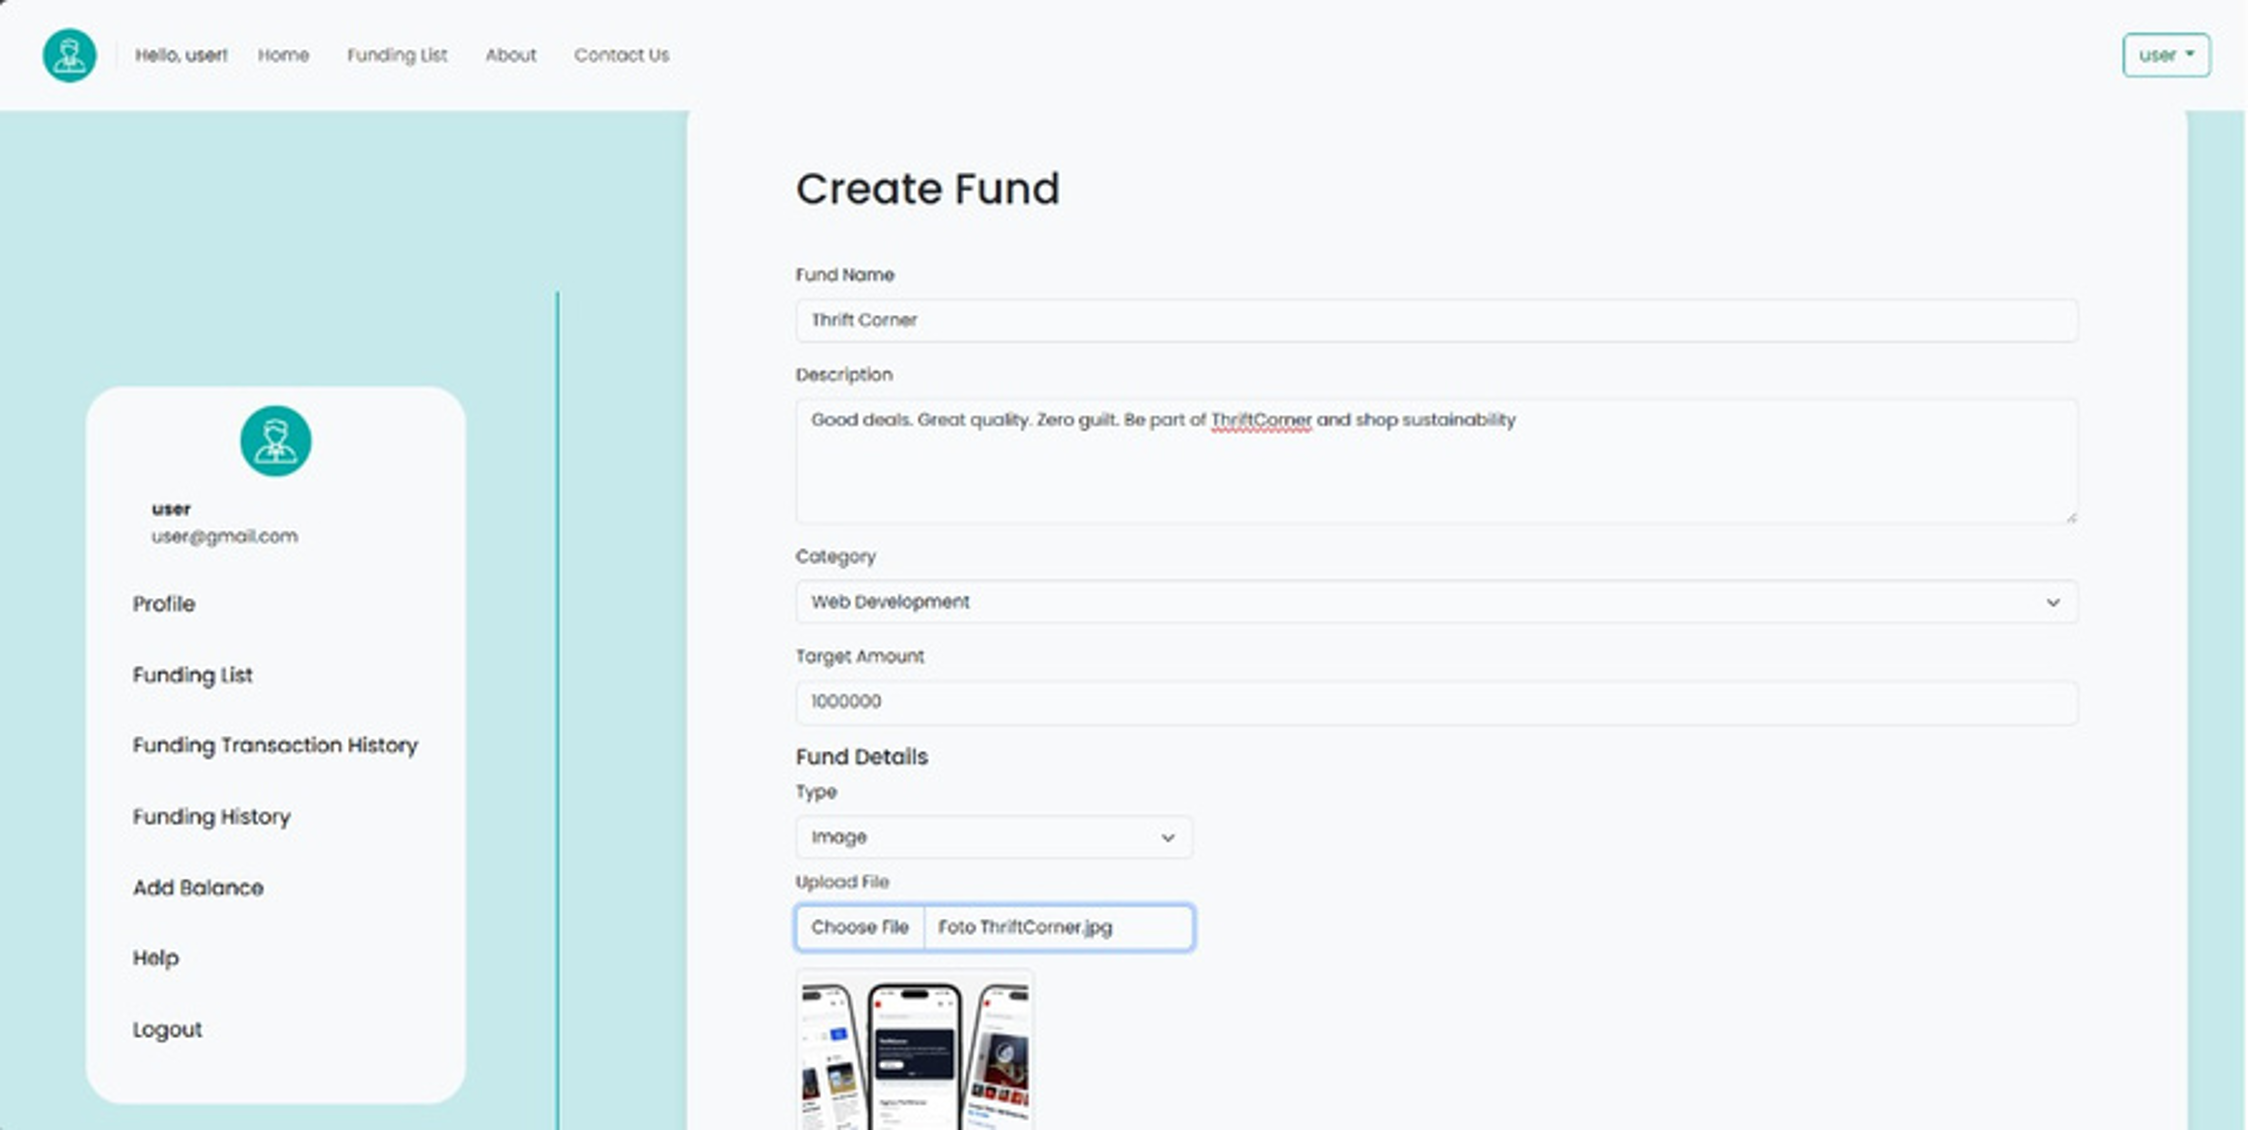Click the Choose File button
Image resolution: width=2248 pixels, height=1130 pixels.
tap(860, 927)
